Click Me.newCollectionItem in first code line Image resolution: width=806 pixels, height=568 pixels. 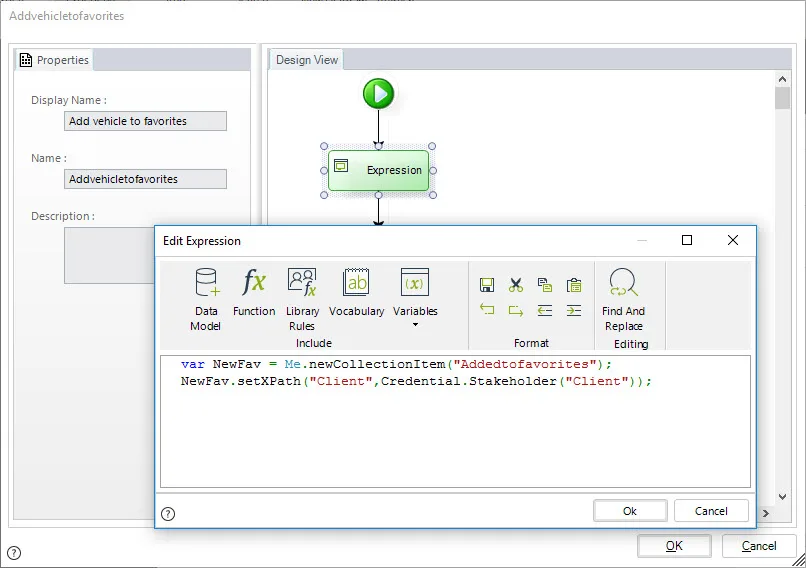[x=365, y=364]
